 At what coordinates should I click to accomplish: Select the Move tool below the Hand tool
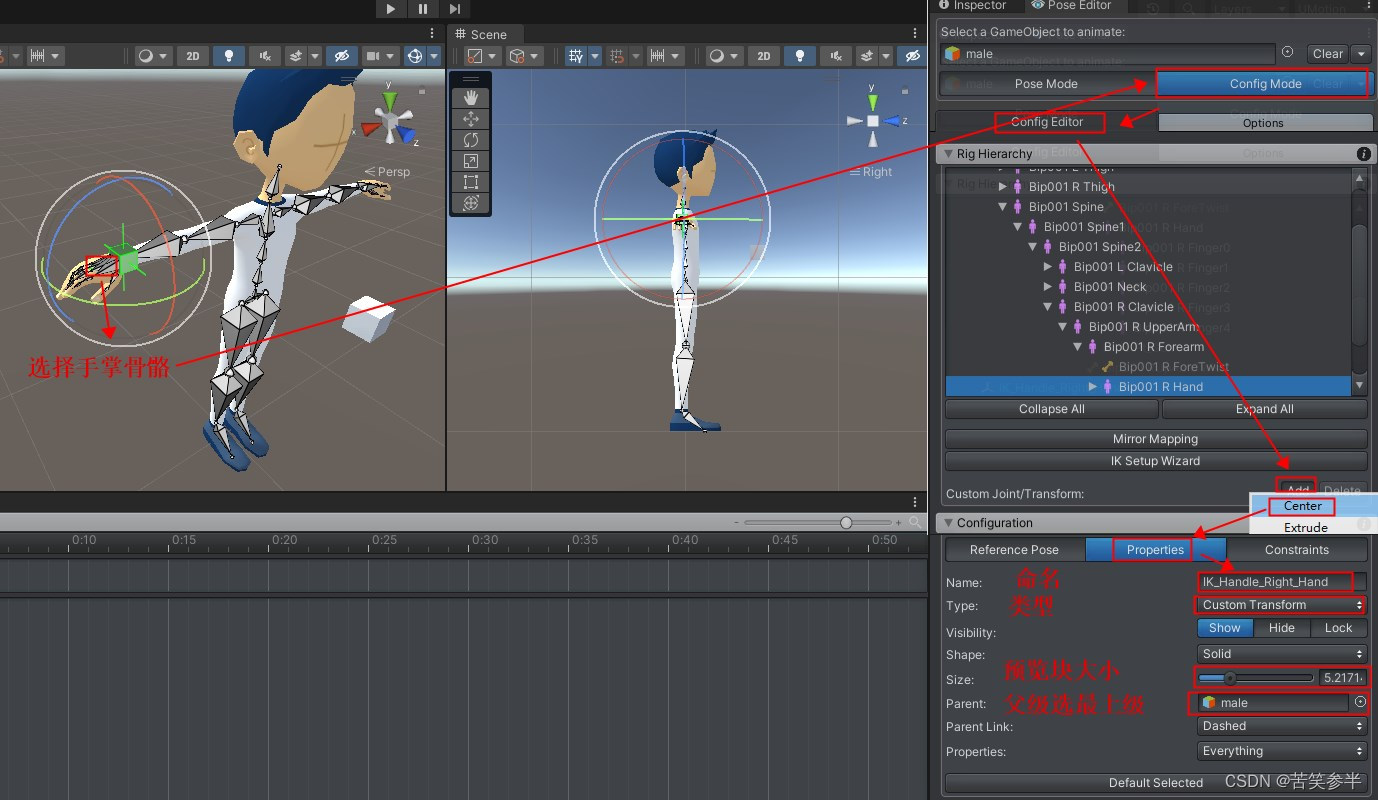470,118
